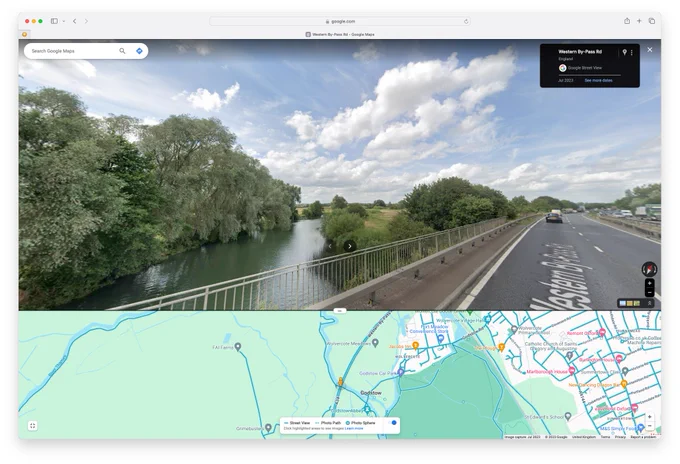Screen dimensions: 680x464
Task: Select the third green image thumbnail
Action: [636, 304]
